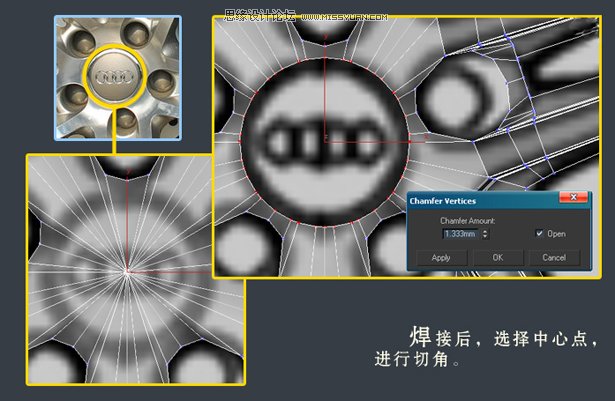Click the Audi wheel reference photo
The width and height of the screenshot is (615, 401).
[x=118, y=78]
